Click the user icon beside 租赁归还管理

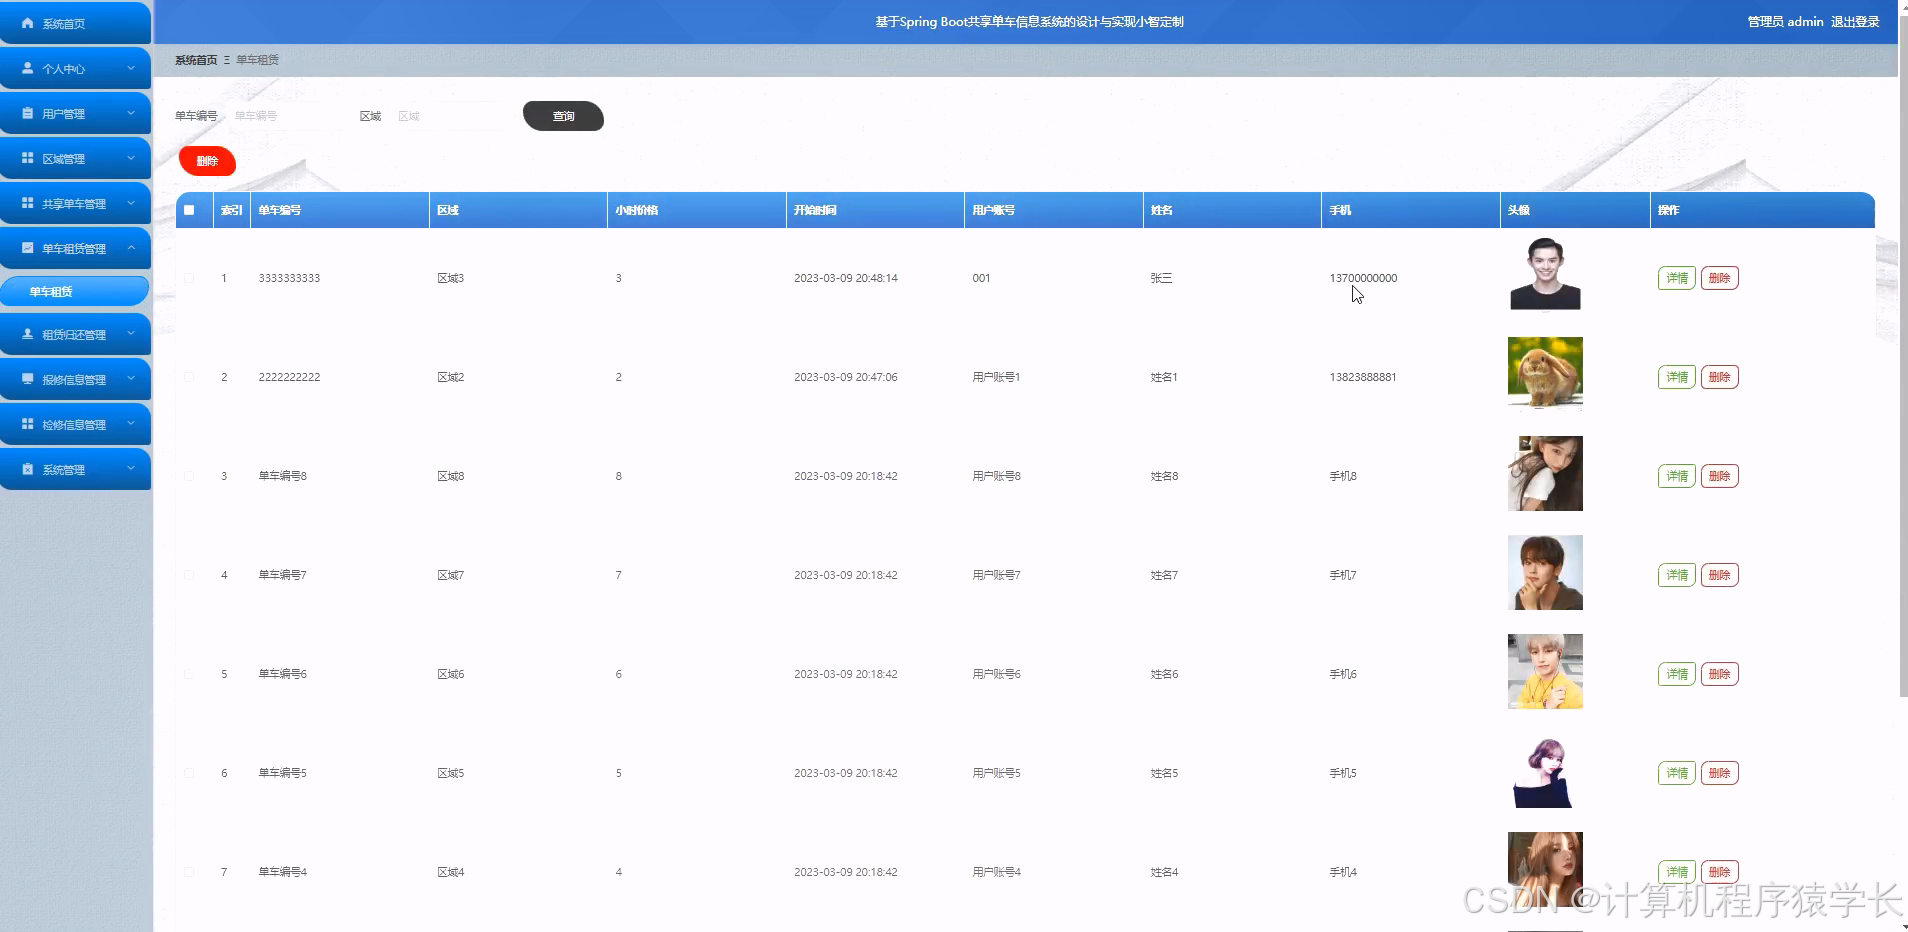[28, 334]
